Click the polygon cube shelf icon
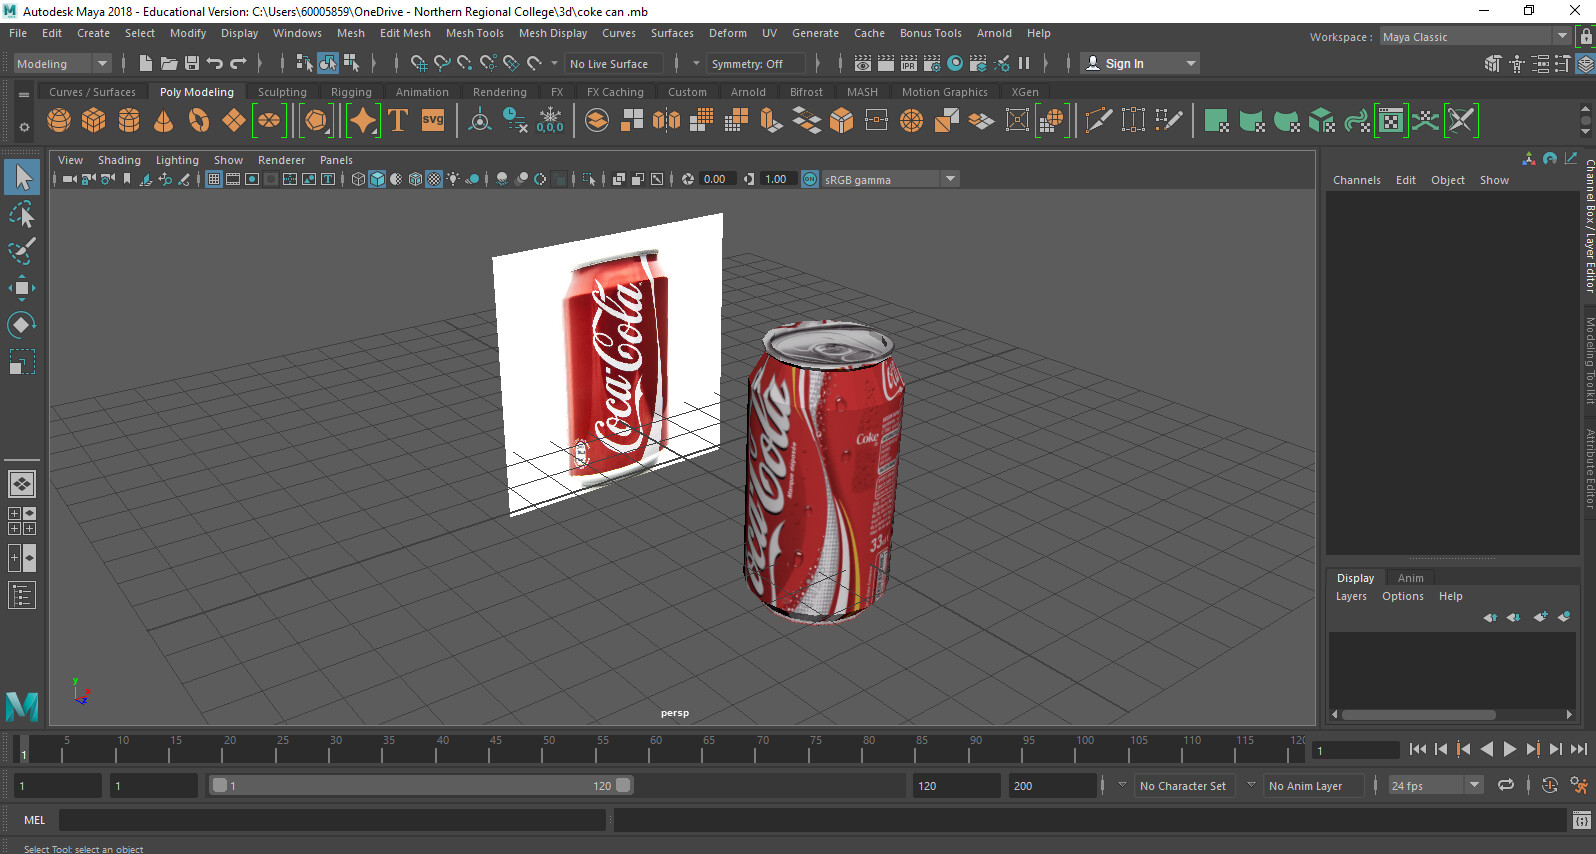 pos(94,121)
